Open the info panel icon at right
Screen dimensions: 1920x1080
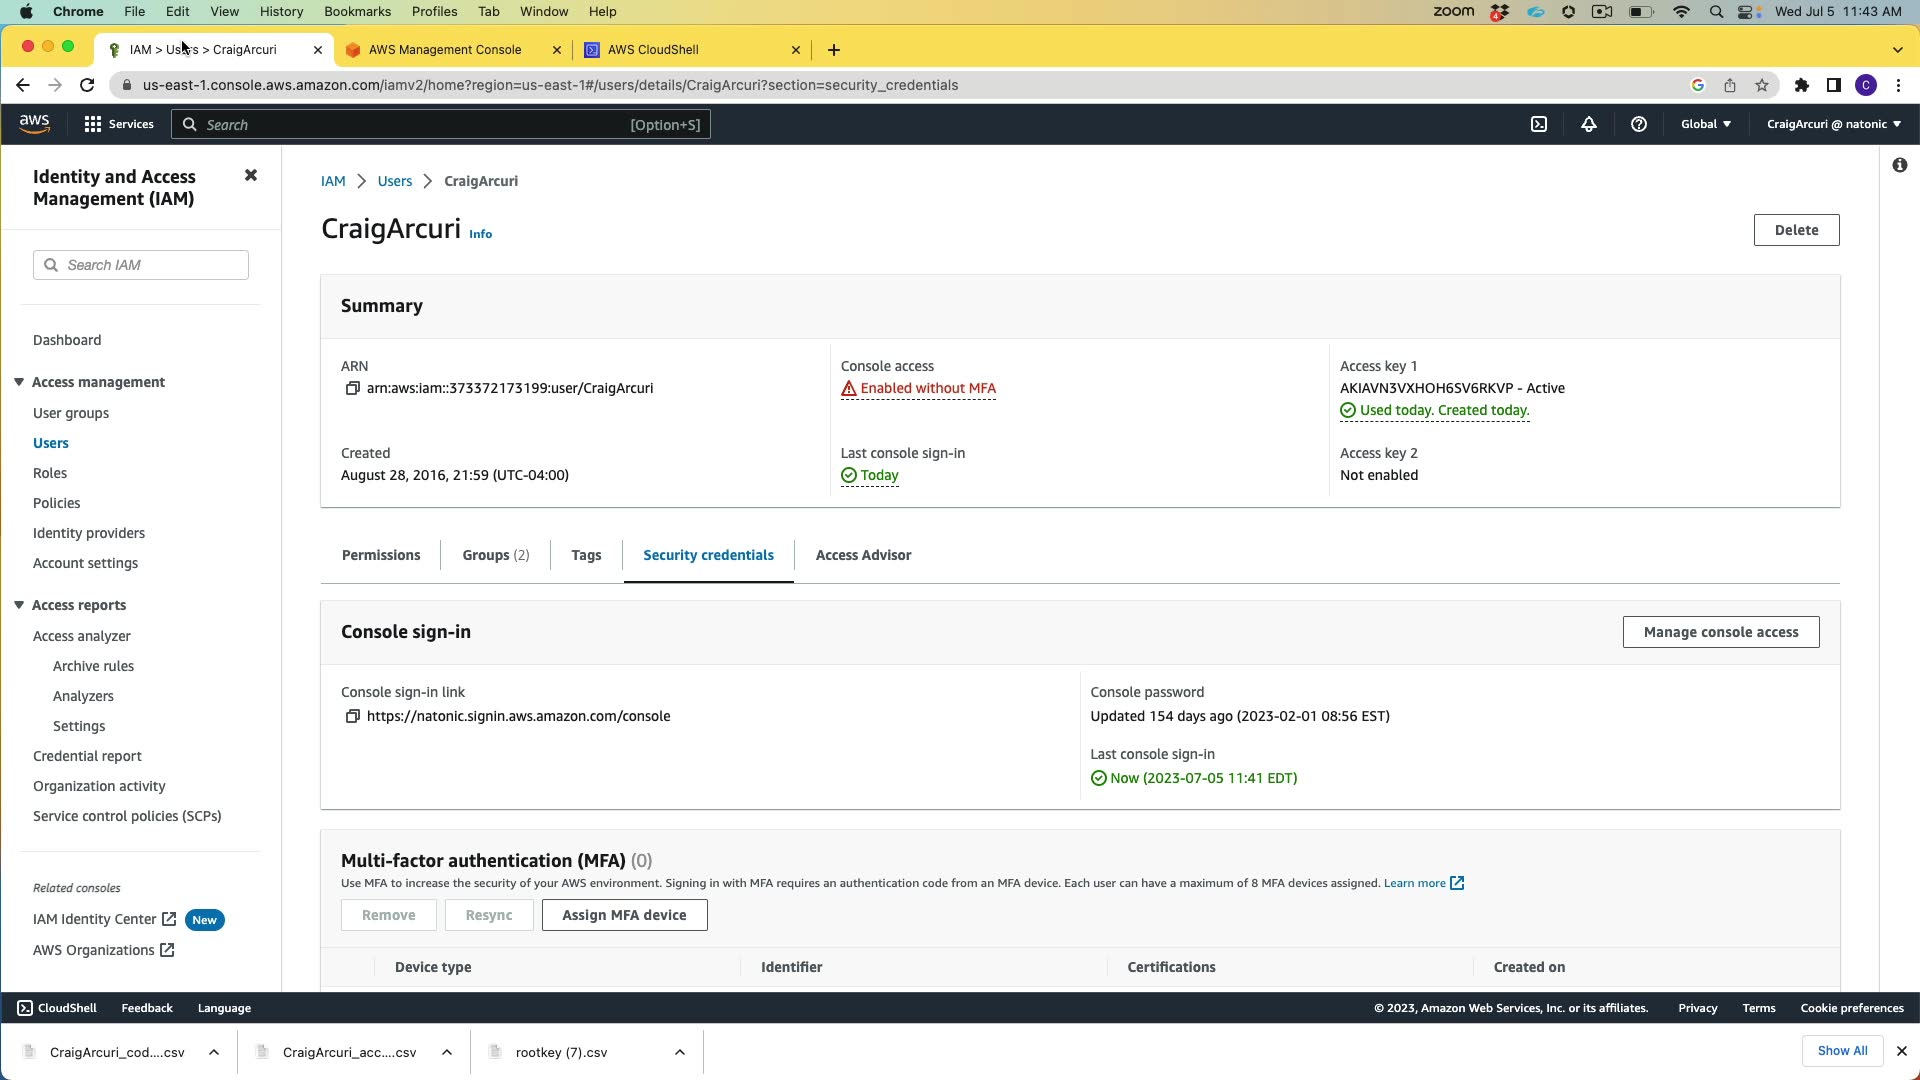click(1899, 165)
